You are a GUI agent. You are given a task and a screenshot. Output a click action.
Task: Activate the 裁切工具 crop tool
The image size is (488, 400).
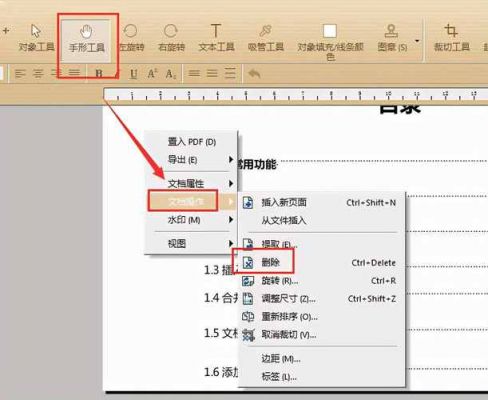click(x=451, y=38)
